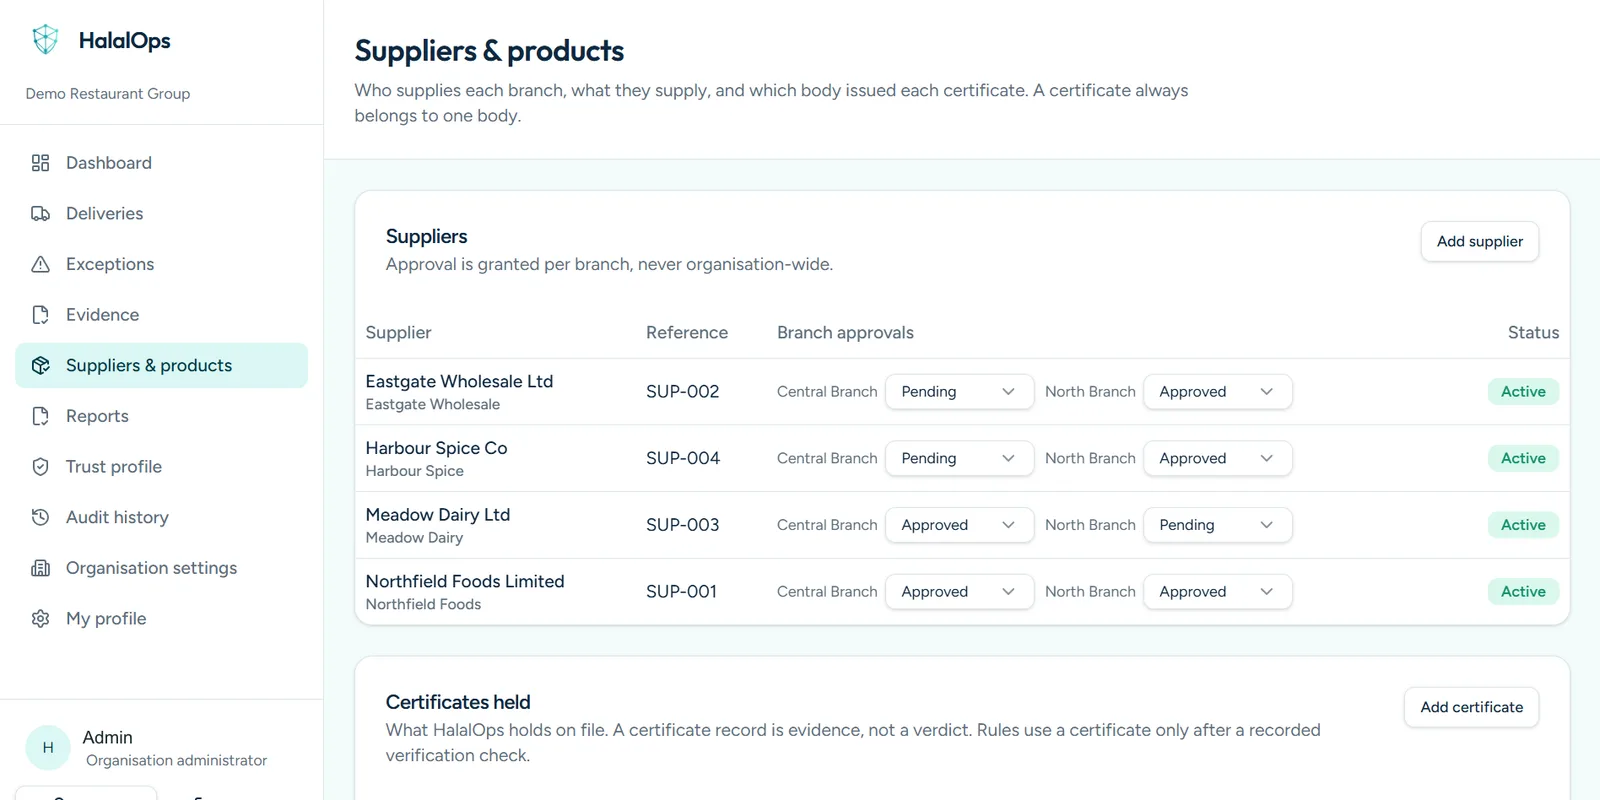The height and width of the screenshot is (800, 1600).
Task: Go to Trust profile
Action: tap(161, 467)
